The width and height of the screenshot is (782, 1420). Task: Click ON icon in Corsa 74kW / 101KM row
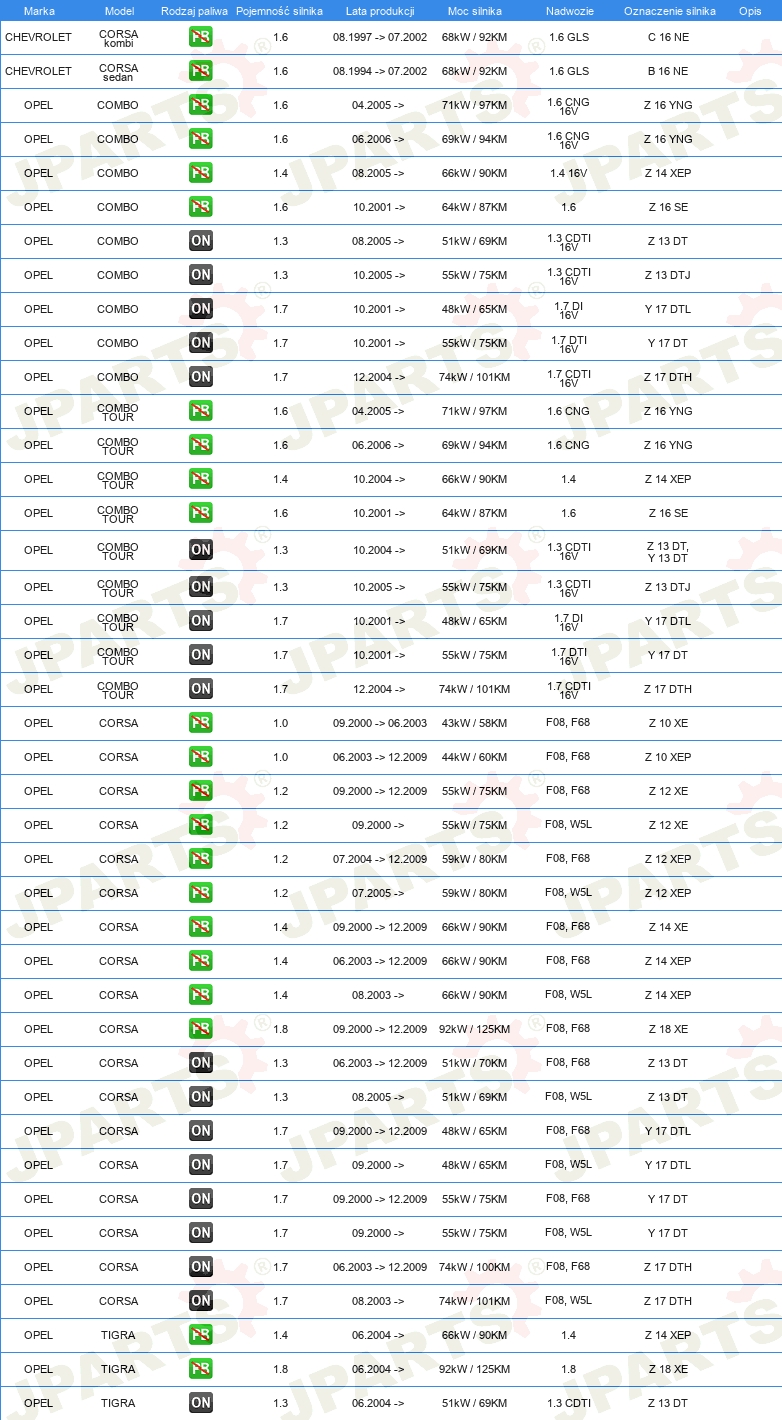coord(200,1301)
